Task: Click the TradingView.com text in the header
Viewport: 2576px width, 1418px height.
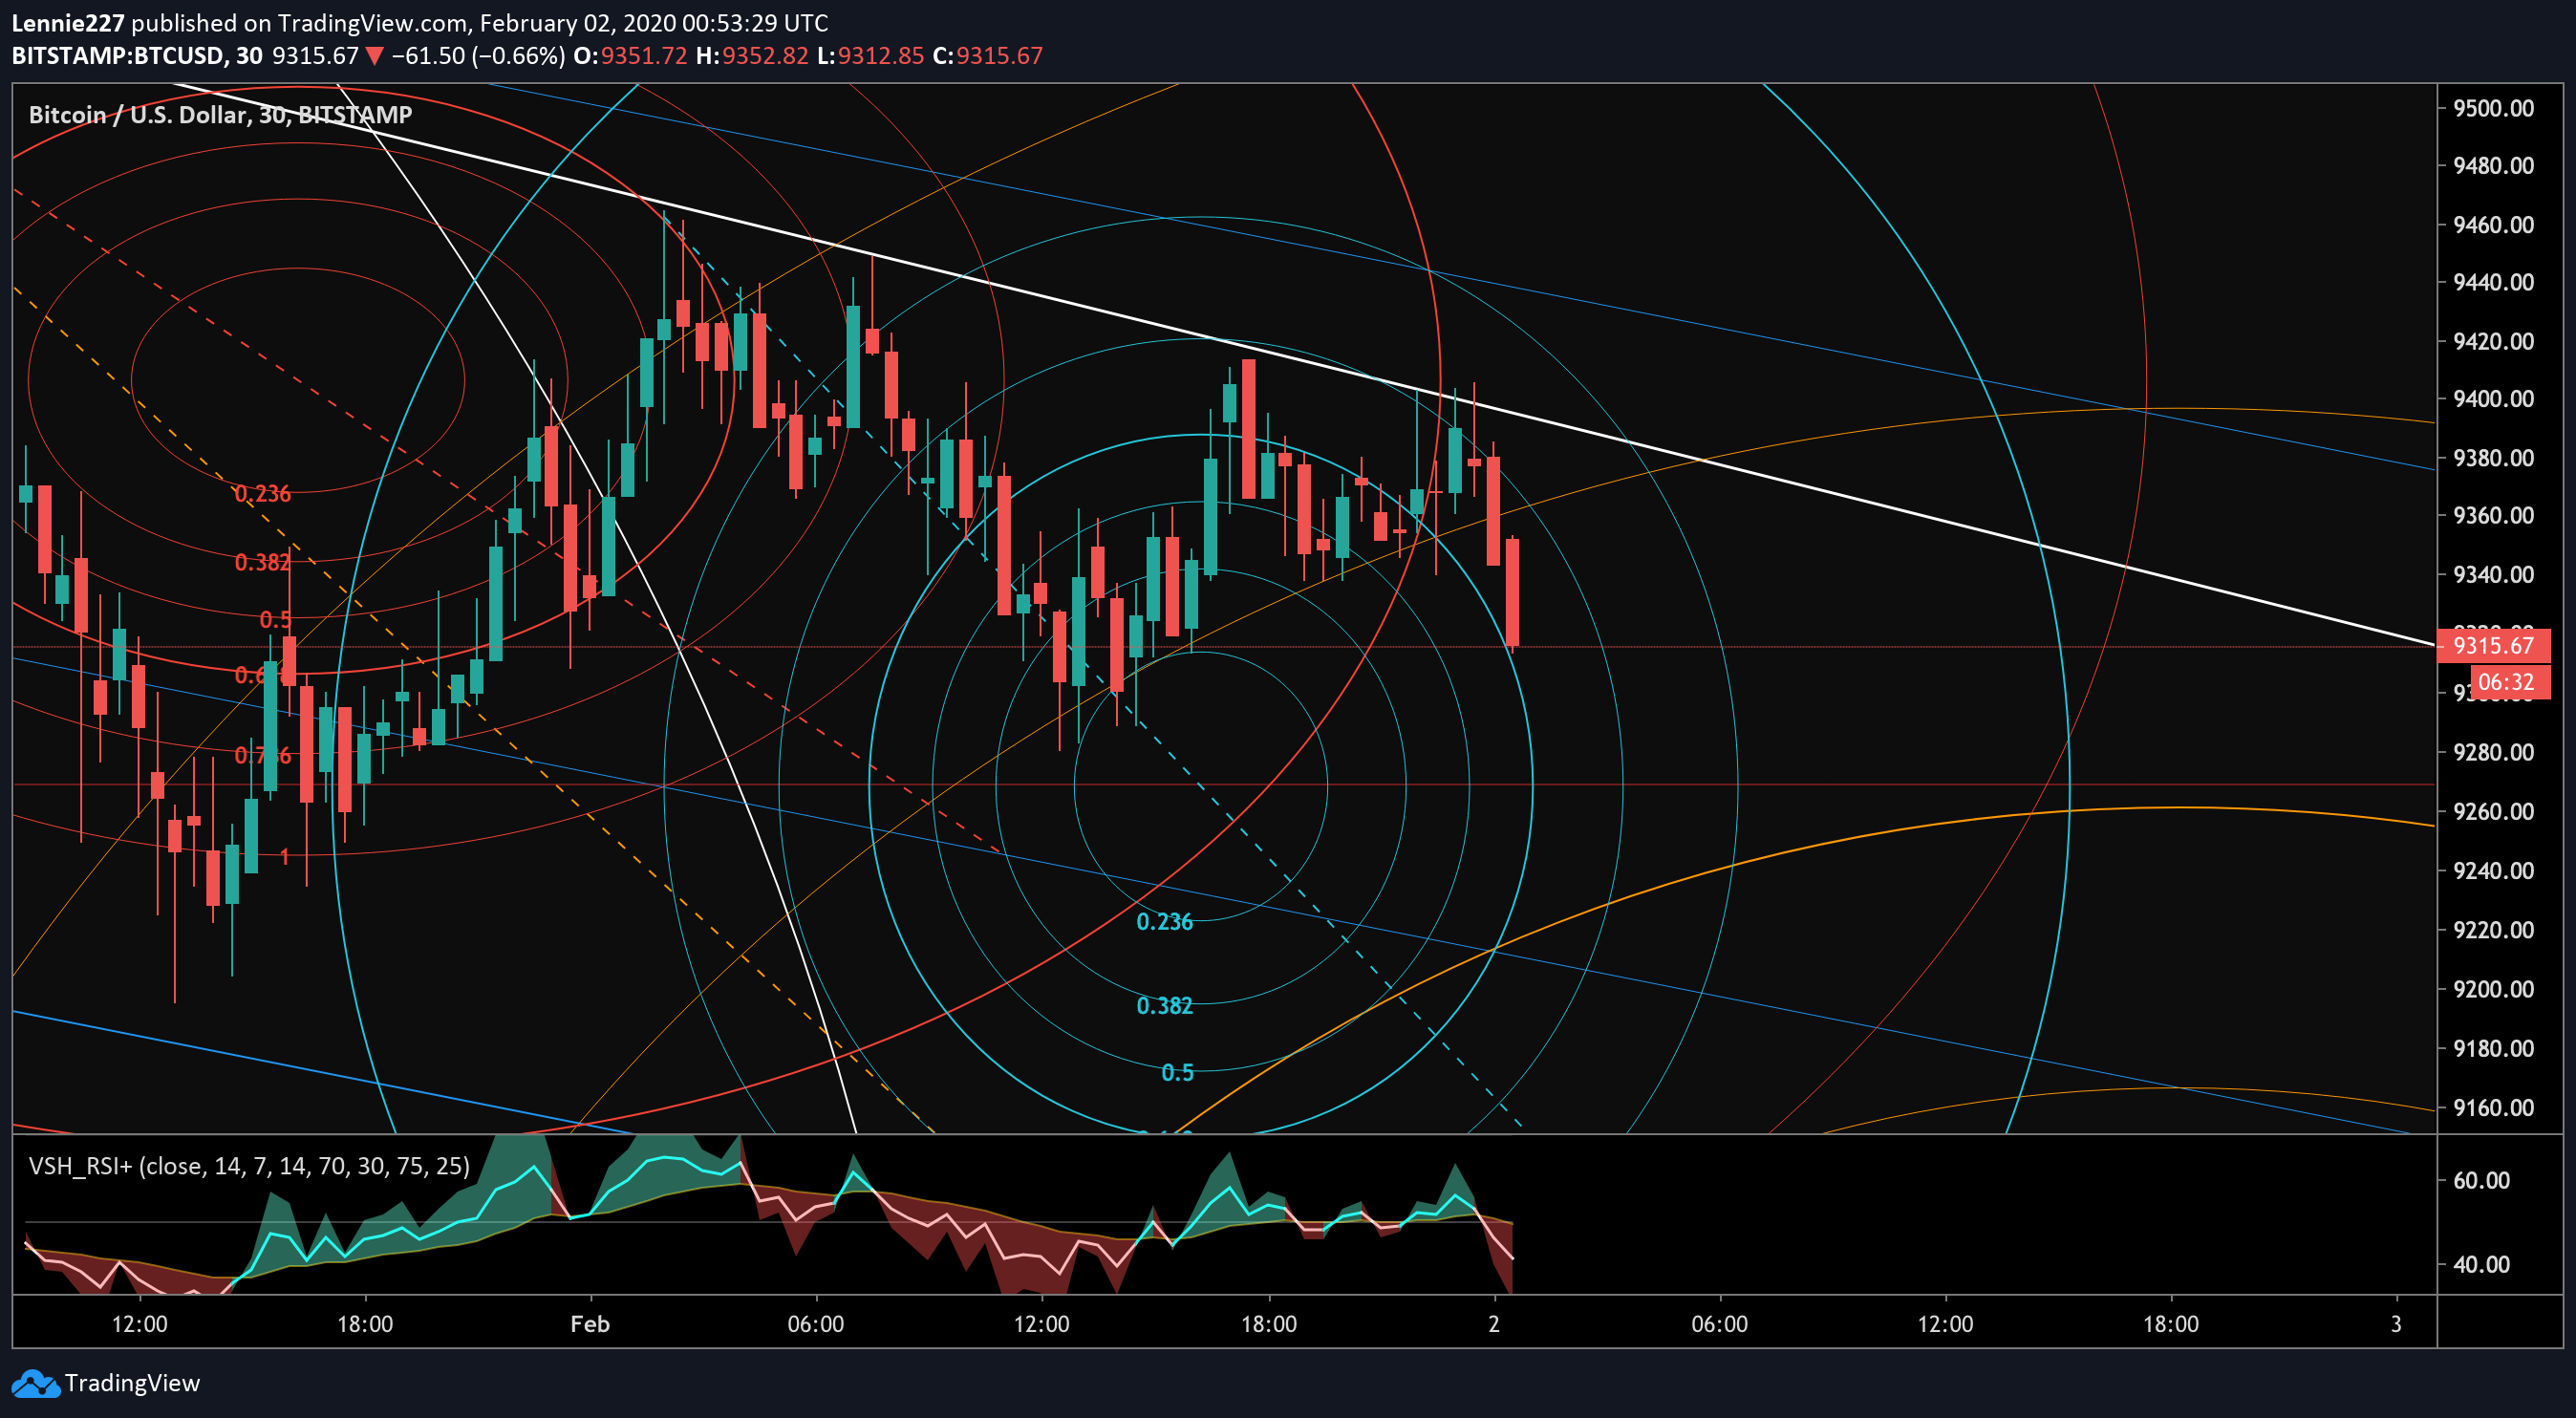Action: [x=373, y=23]
